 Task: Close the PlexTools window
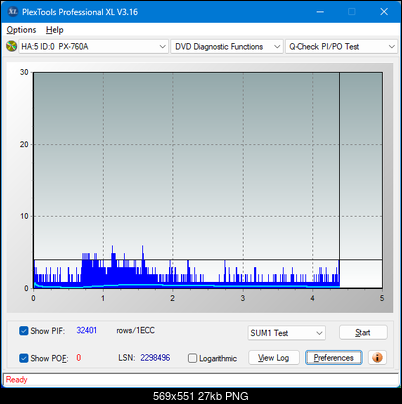click(384, 12)
